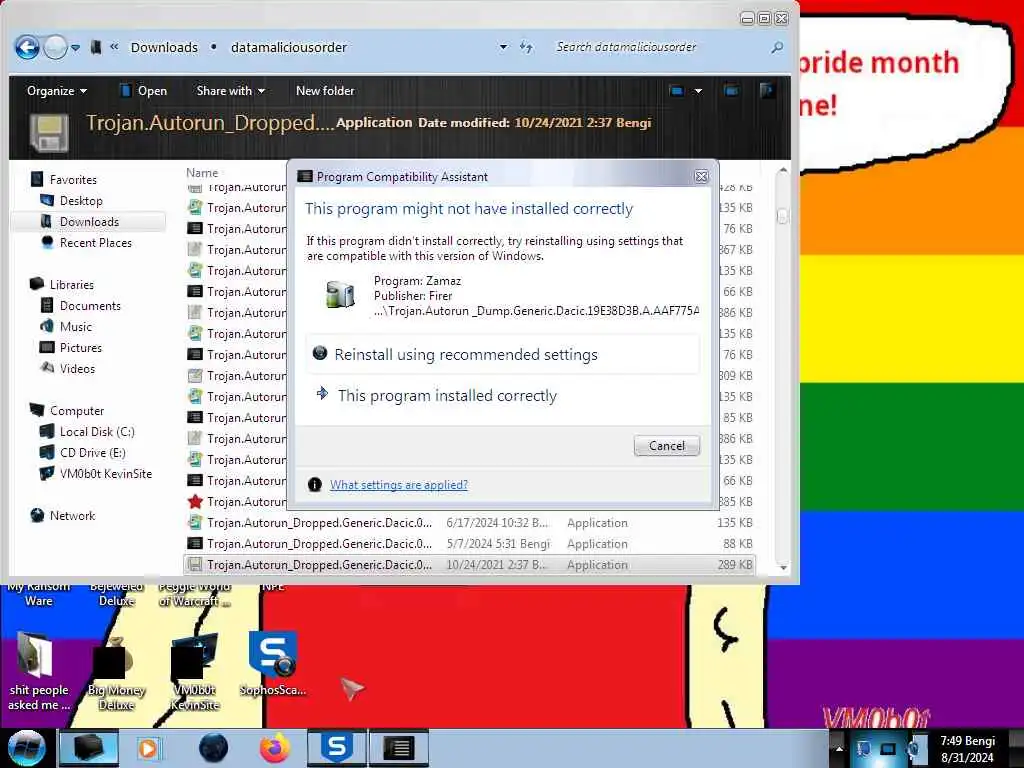Click the Cancel button in the dialog
The image size is (1024, 768).
(666, 445)
